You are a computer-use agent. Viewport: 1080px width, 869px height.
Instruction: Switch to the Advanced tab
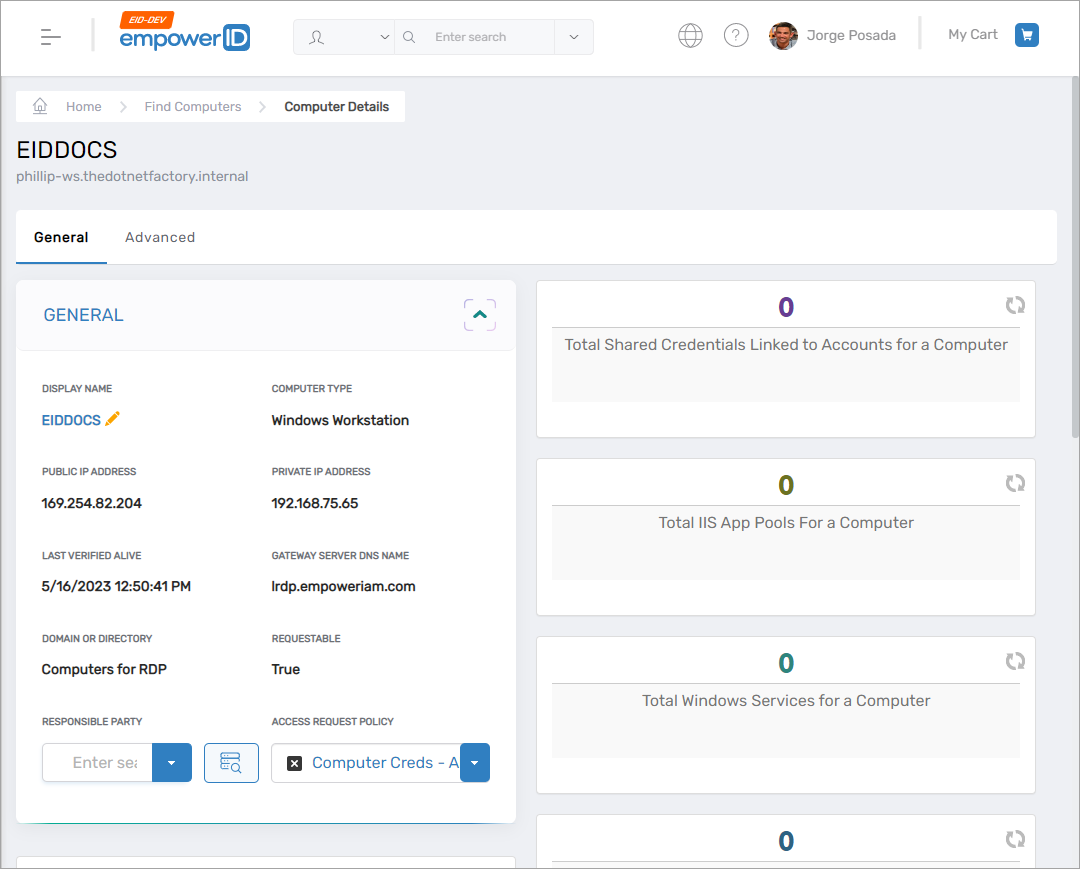coord(160,237)
